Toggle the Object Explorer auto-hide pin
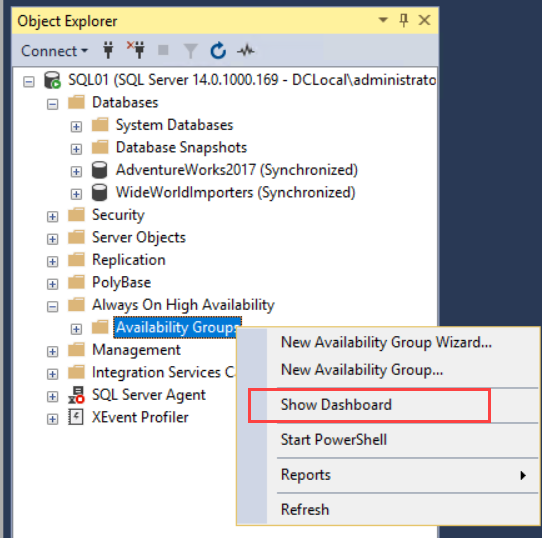This screenshot has width=542, height=538. click(404, 20)
